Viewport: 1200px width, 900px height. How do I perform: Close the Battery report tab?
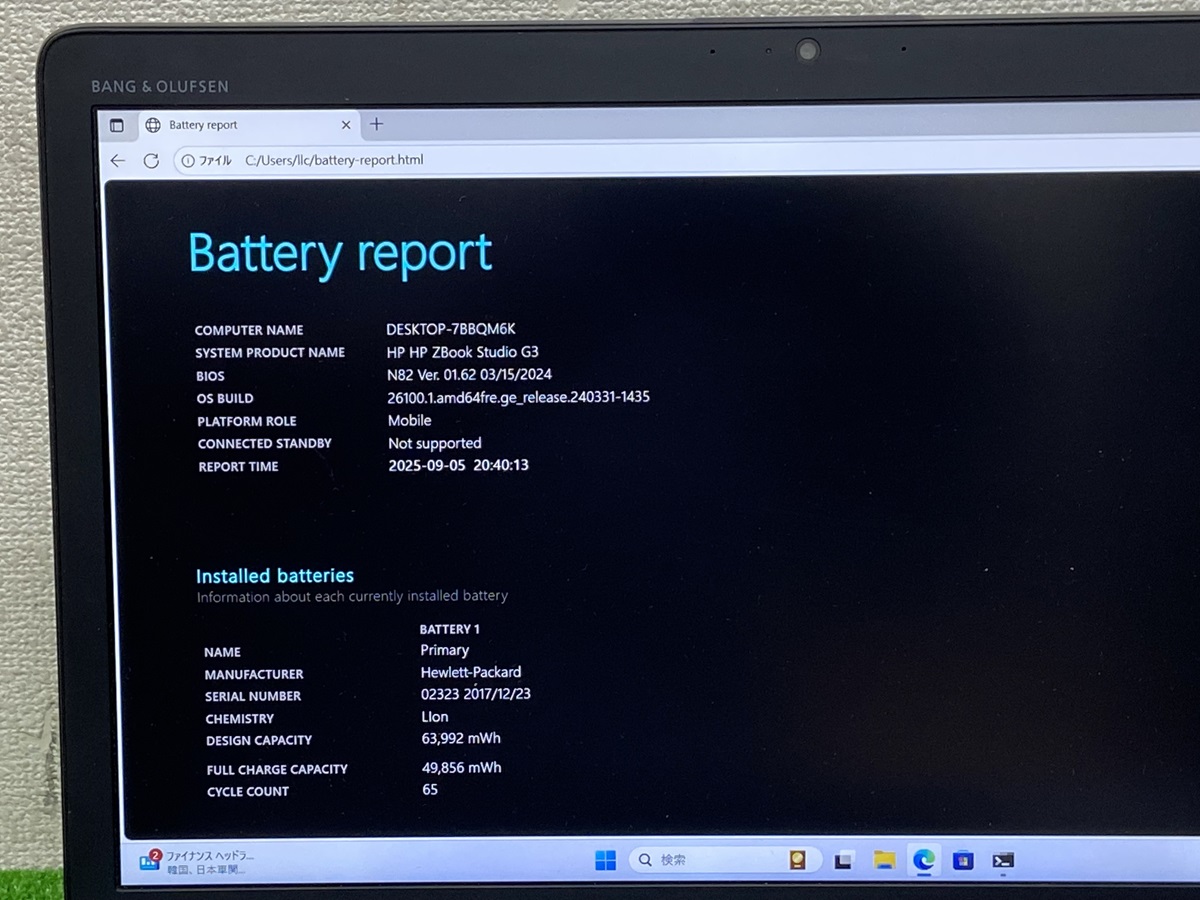pyautogui.click(x=346, y=126)
